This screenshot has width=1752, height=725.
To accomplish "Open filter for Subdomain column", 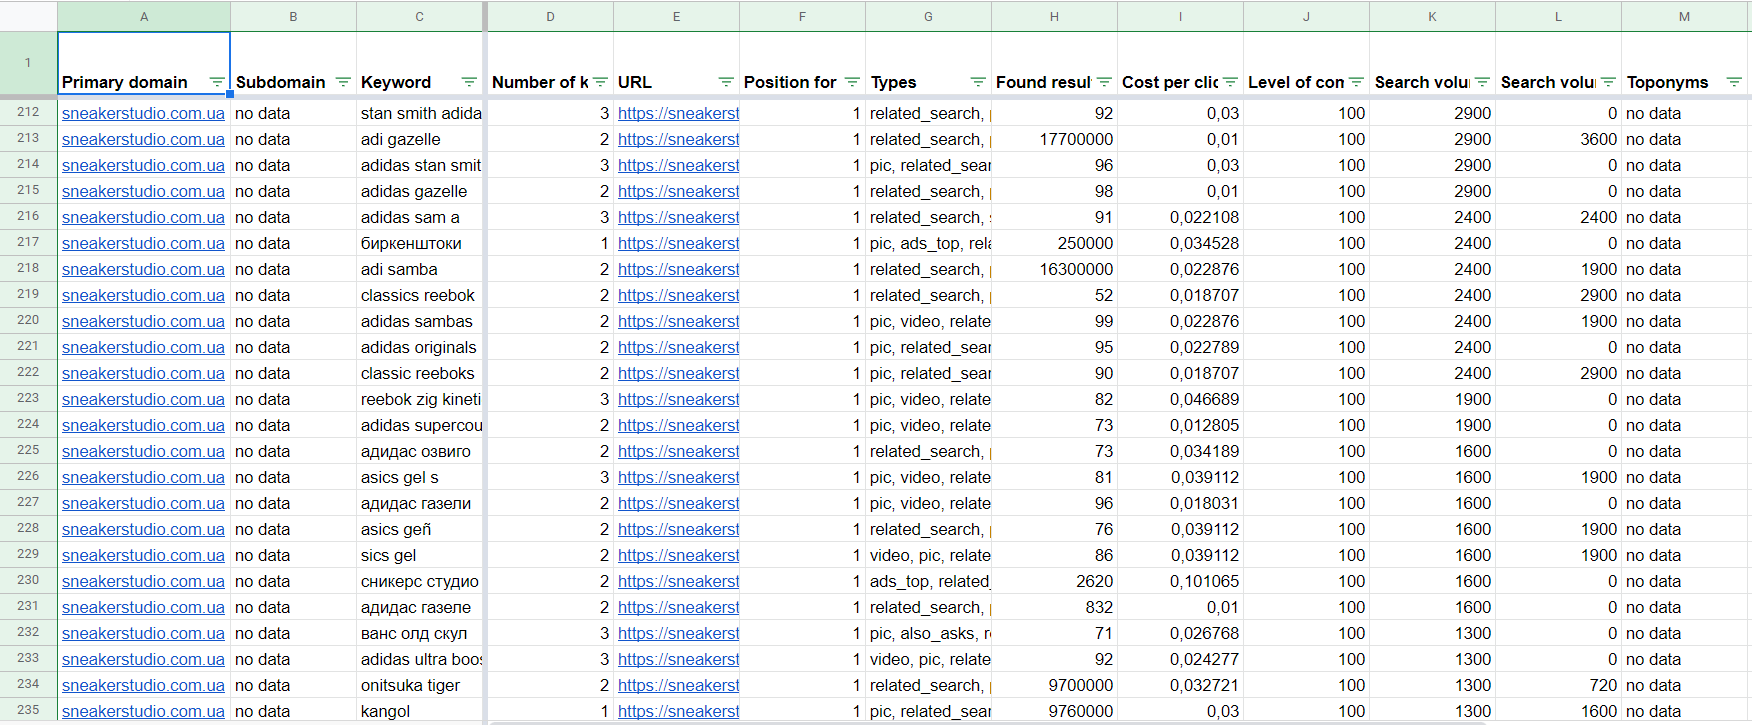I will pyautogui.click(x=343, y=82).
